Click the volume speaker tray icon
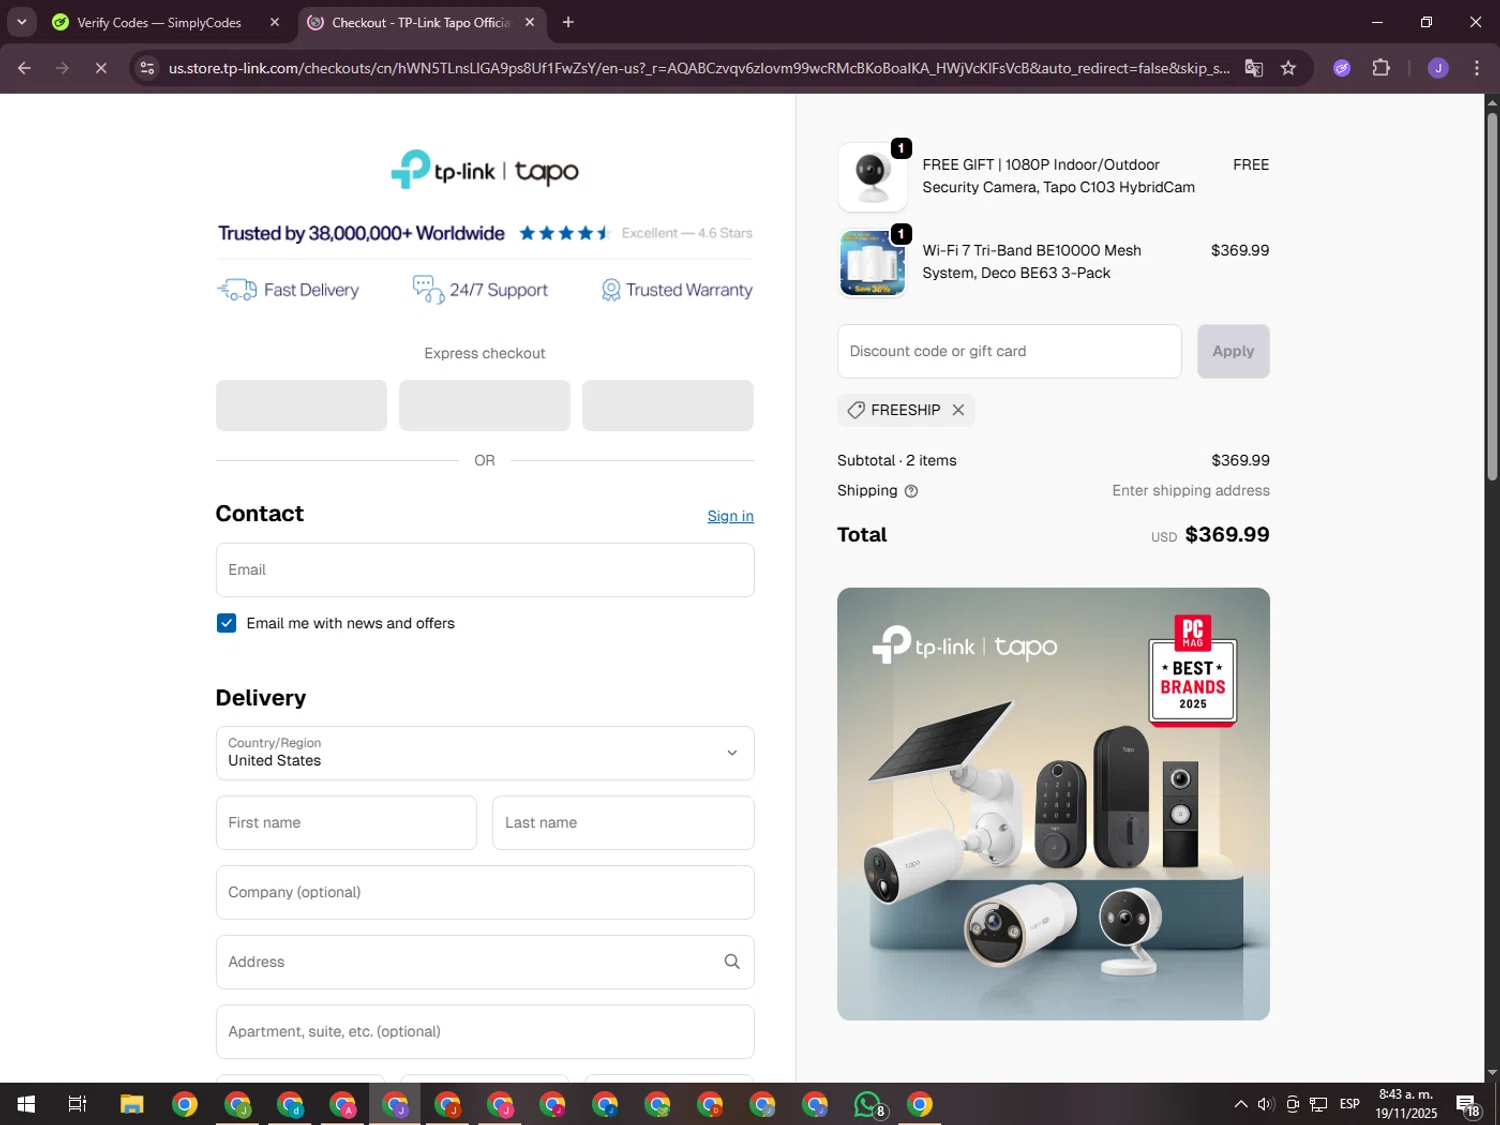 click(1266, 1104)
